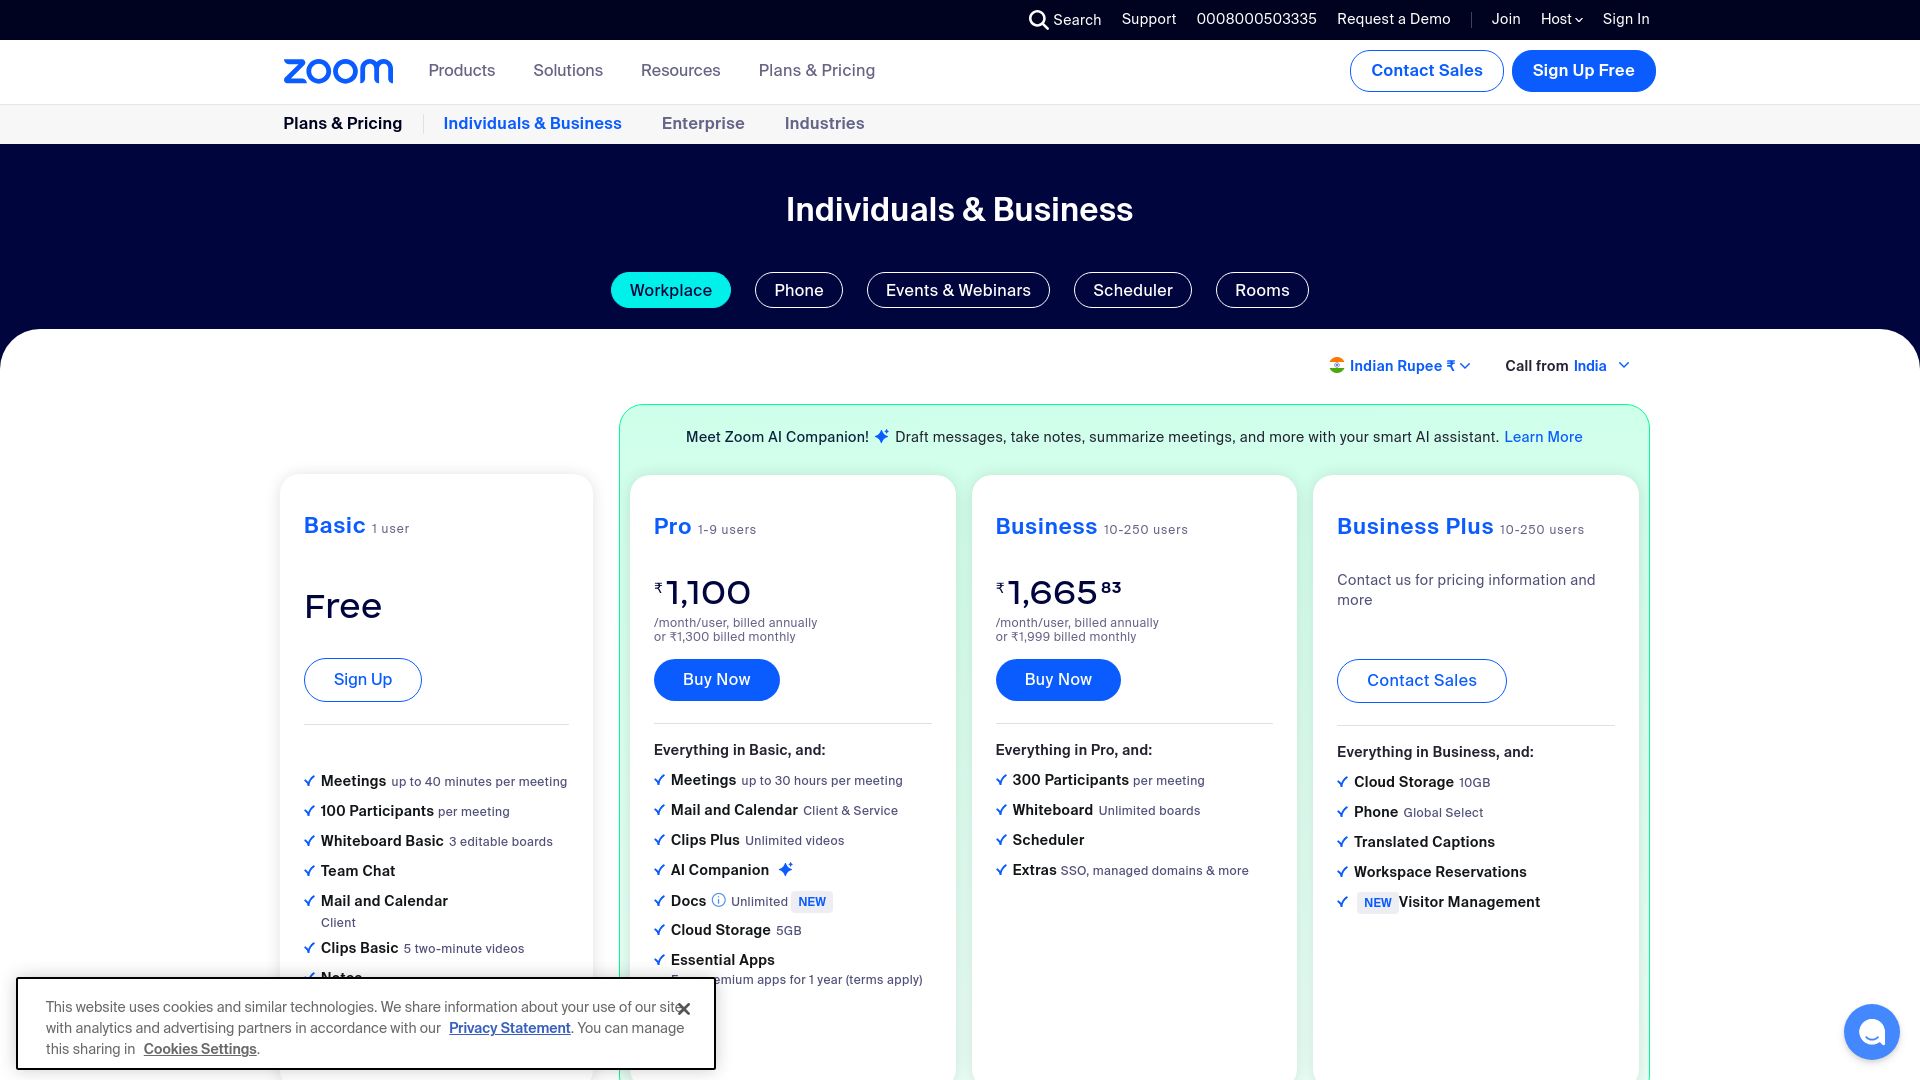Switch to the Industries tab
Viewport: 1920px width, 1080px height.
(x=824, y=123)
